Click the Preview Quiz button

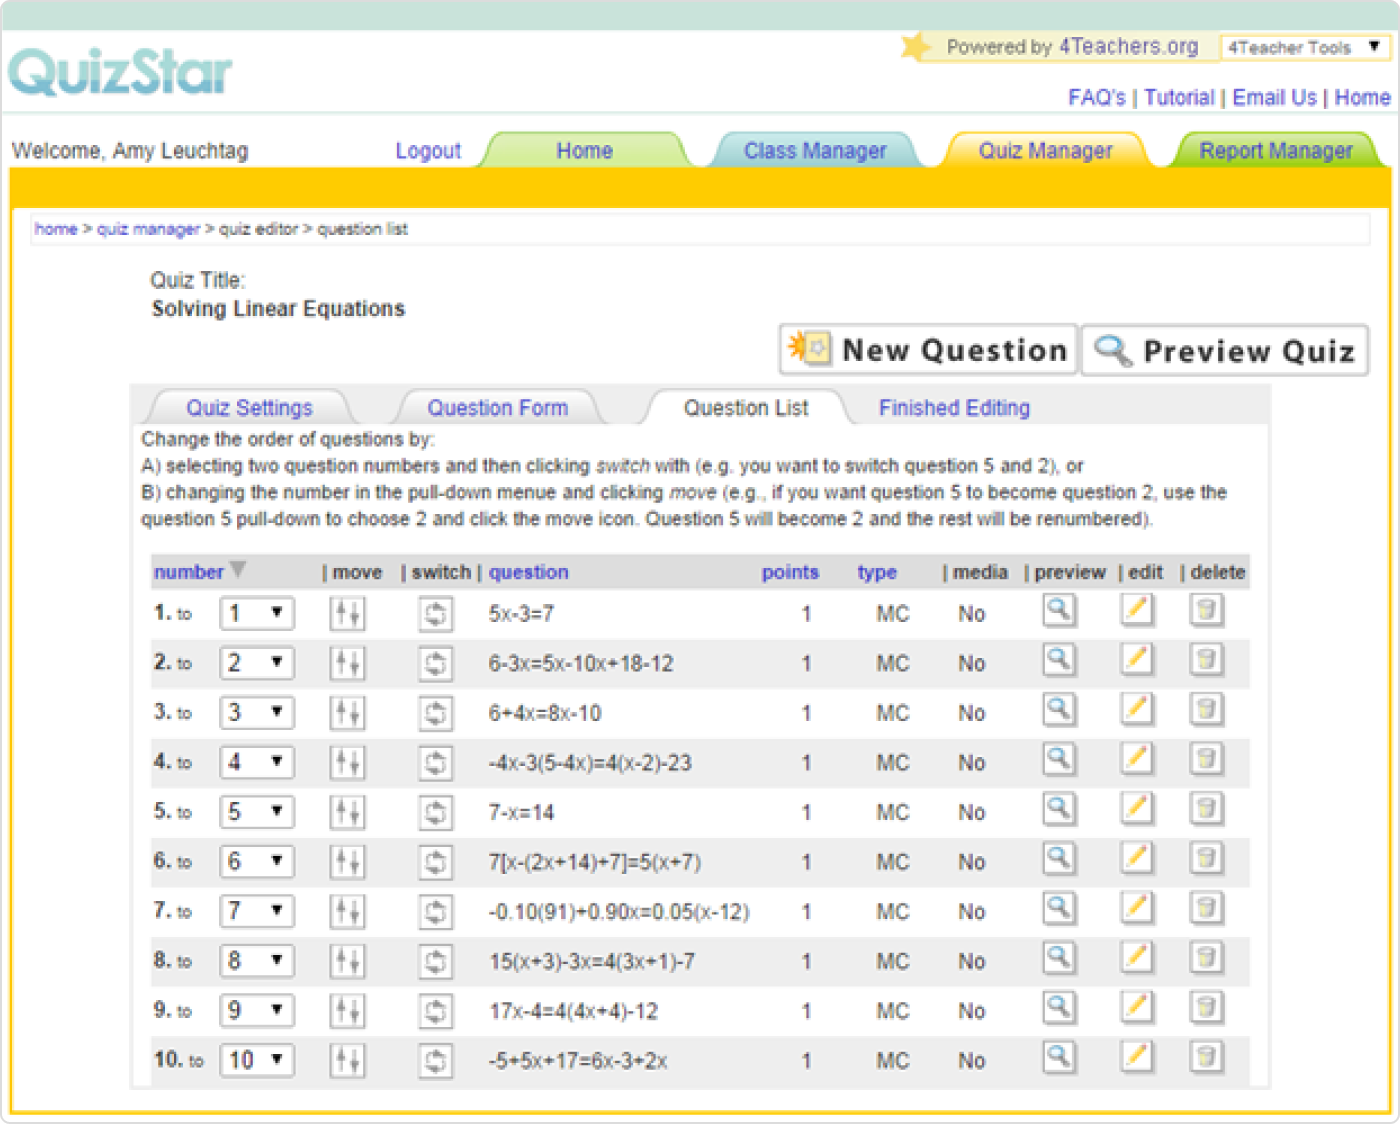[1224, 350]
